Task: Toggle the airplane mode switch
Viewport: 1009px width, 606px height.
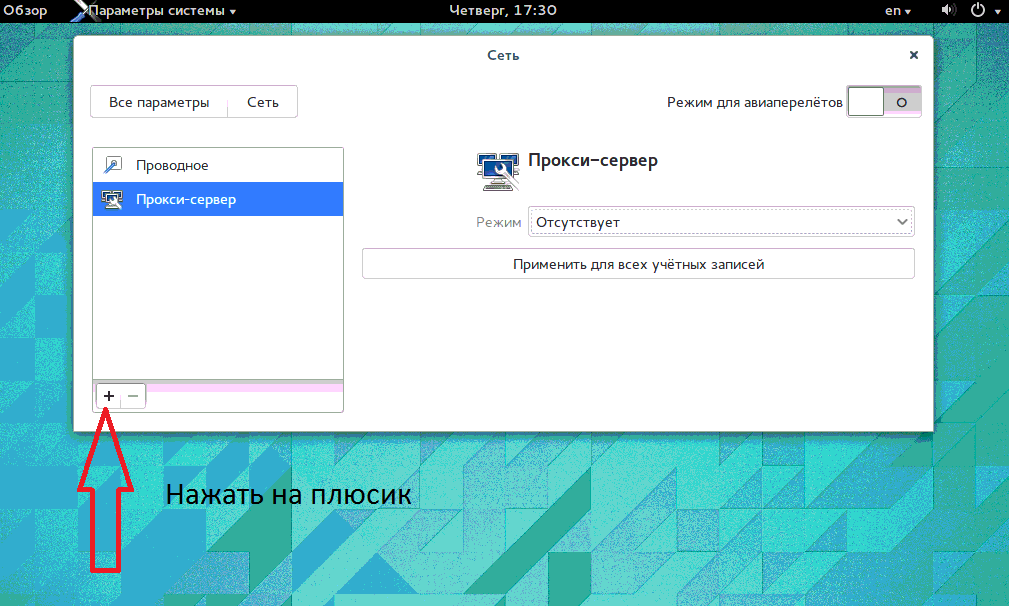Action: pos(883,102)
